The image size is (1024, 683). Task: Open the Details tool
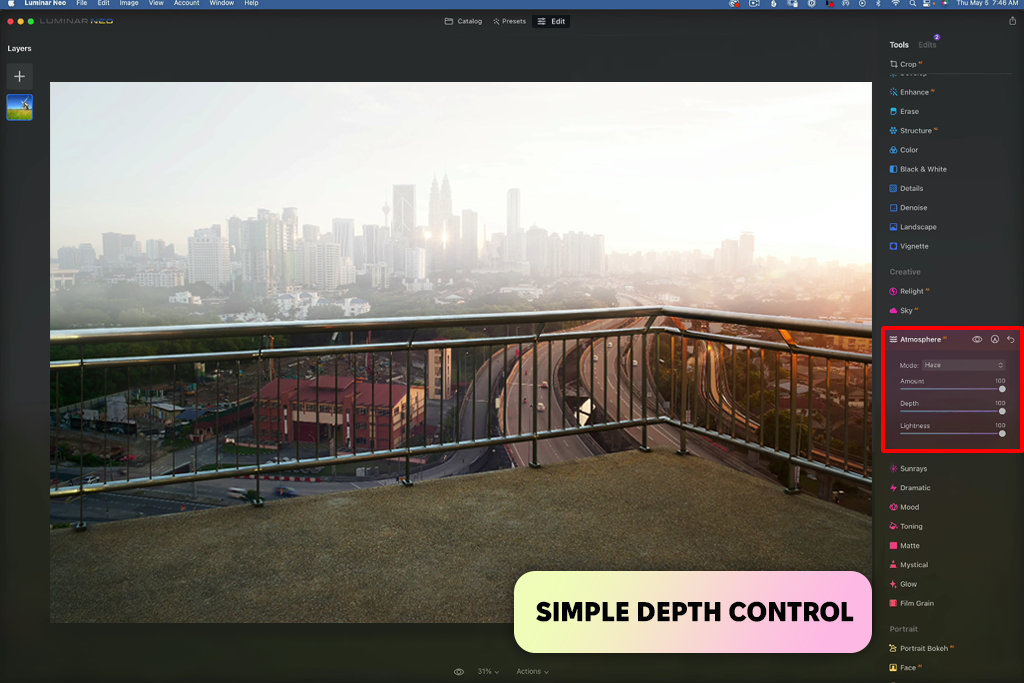point(906,189)
